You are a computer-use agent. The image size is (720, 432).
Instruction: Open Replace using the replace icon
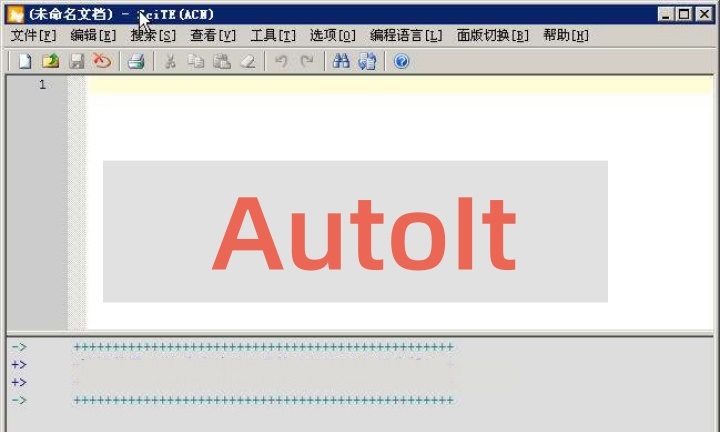(367, 61)
